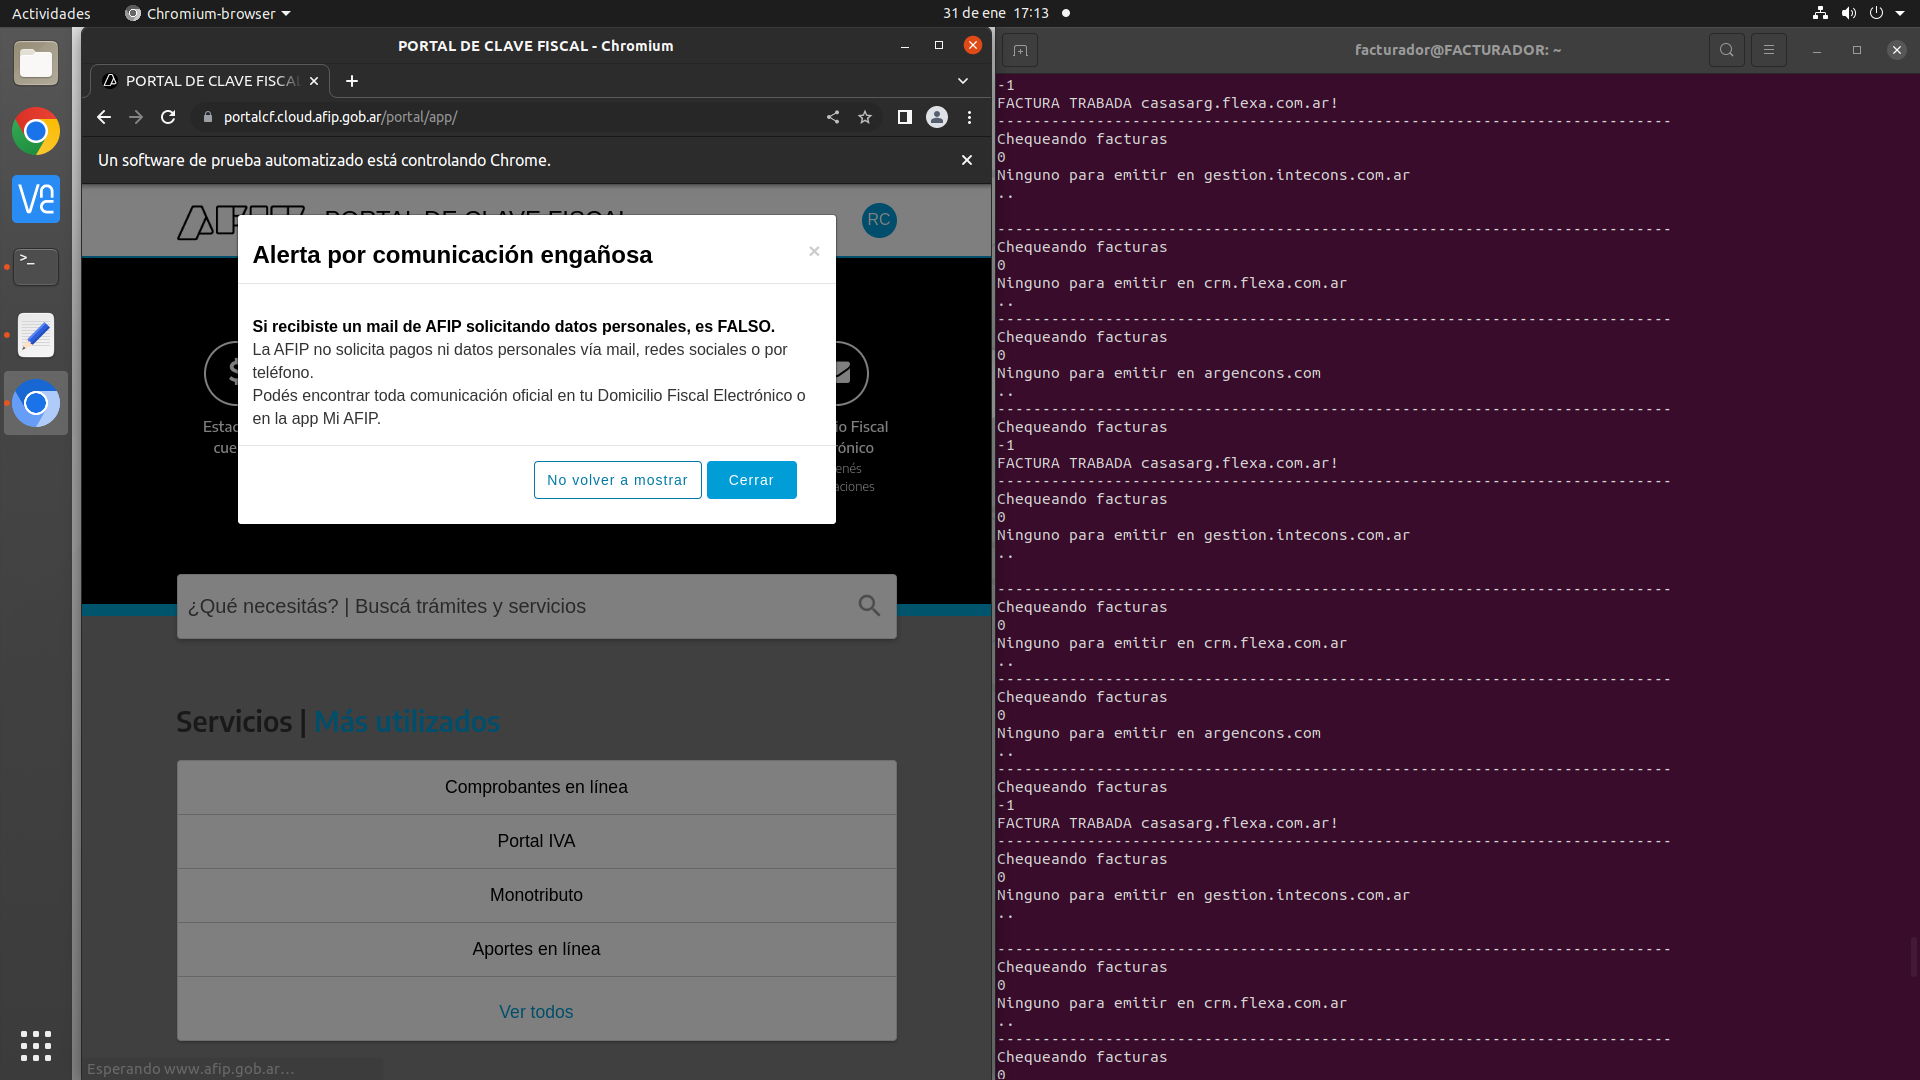Expand the Chromium tab search chevron
1920x1080 pixels.
pyautogui.click(x=963, y=81)
